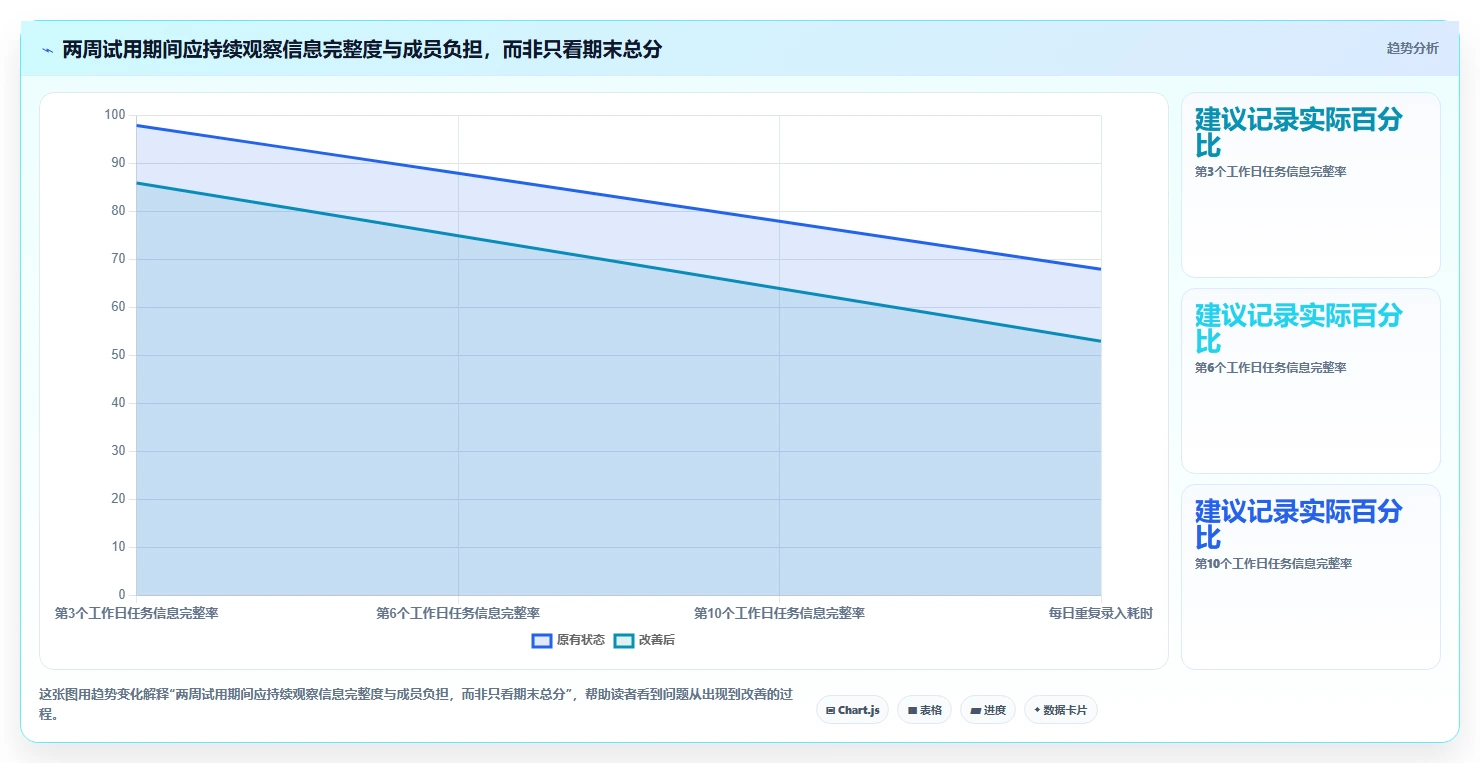Click the headline starting 两周试用期间
The width and height of the screenshot is (1480, 763).
click(x=362, y=49)
